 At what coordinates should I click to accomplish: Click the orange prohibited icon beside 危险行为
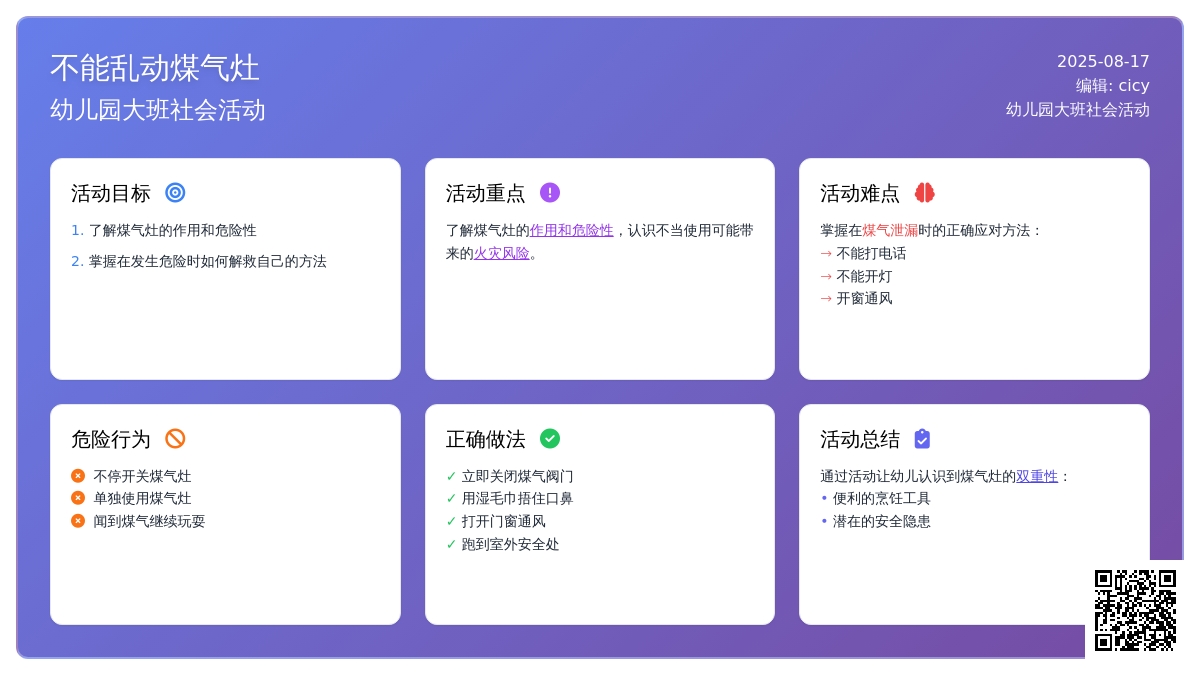[x=175, y=439]
